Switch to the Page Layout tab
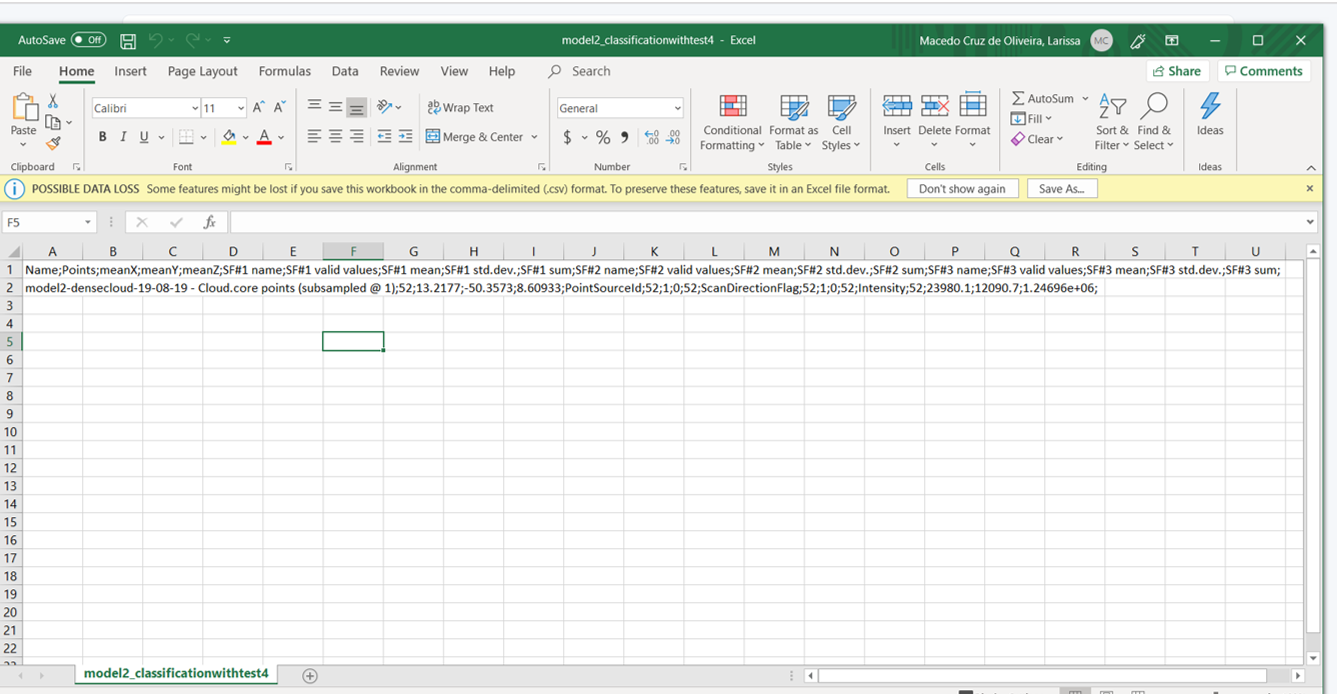Viewport: 1337px width, 694px height. [202, 71]
